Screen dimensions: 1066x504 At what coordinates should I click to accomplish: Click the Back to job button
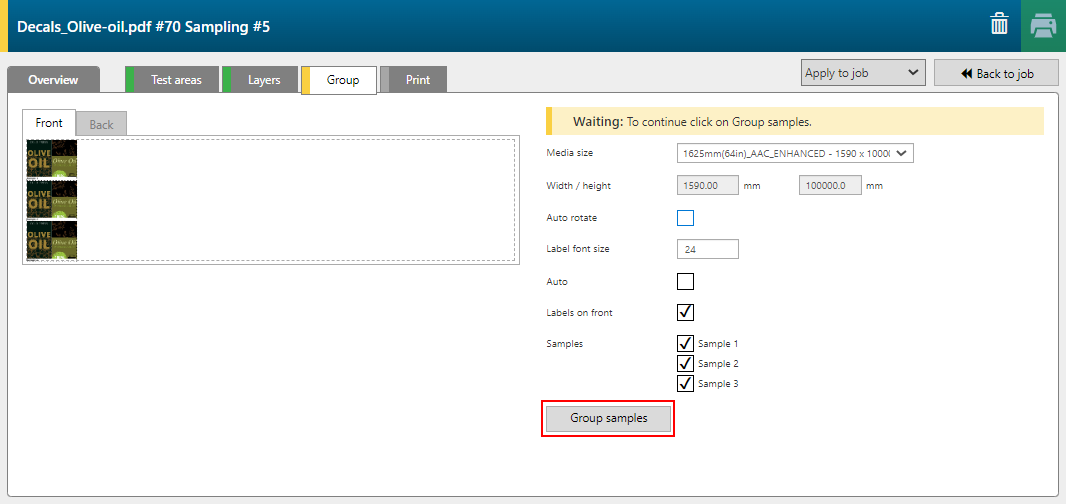click(996, 73)
